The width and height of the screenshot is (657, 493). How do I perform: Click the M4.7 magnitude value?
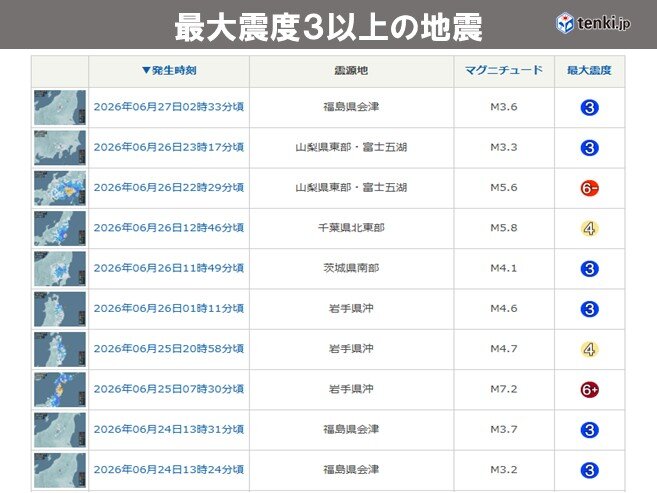click(504, 349)
